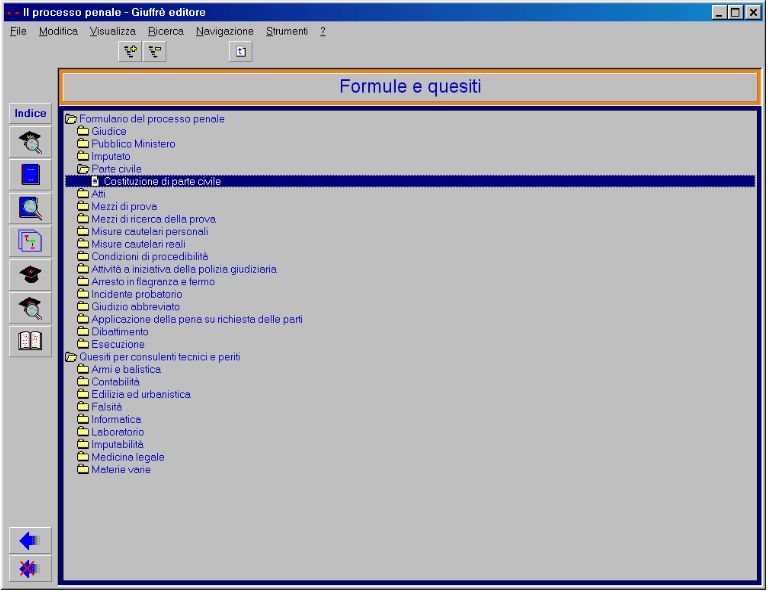Expand Mezzi di ricerca della prova folder
This screenshot has width=768, height=591.
[x=146, y=219]
